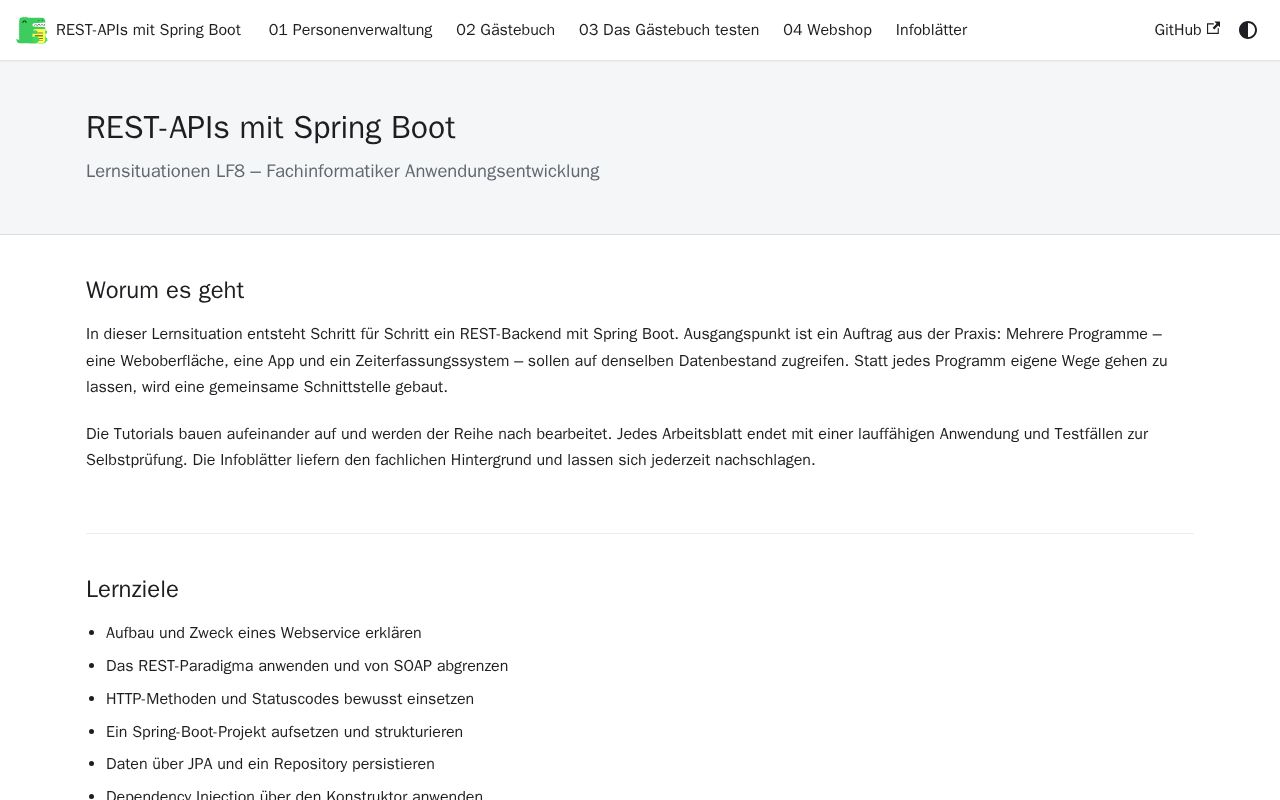Viewport: 1280px width, 800px height.
Task: Click the subtitle Lernsituationen LF8 text
Action: click(x=343, y=171)
